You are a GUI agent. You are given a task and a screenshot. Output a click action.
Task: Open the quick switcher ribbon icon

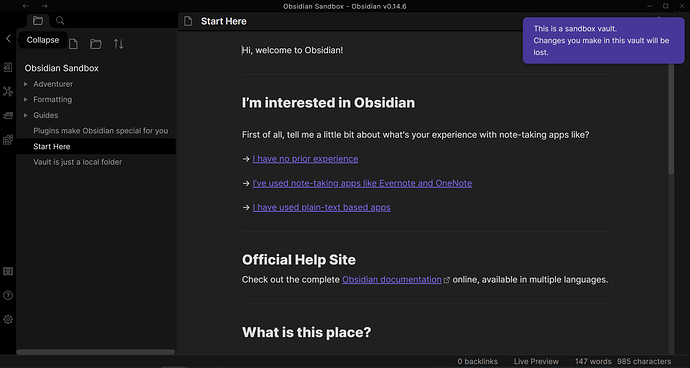click(x=8, y=67)
